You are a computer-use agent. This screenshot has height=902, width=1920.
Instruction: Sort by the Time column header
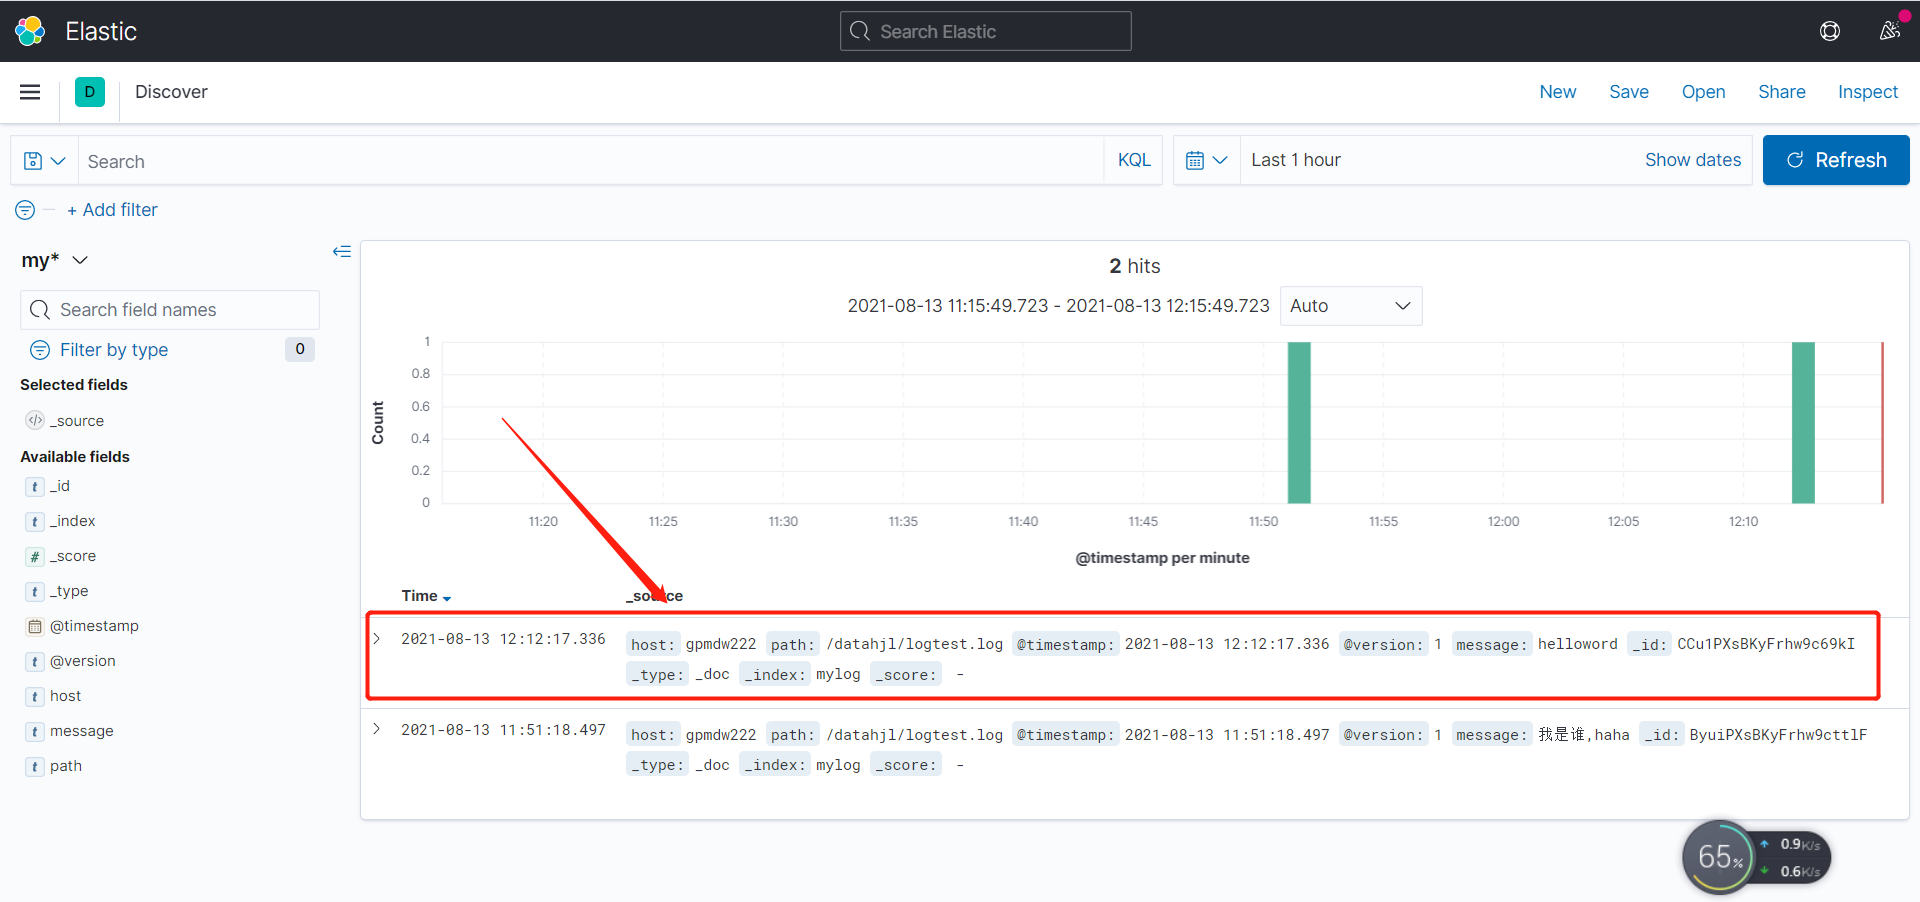[x=426, y=596]
